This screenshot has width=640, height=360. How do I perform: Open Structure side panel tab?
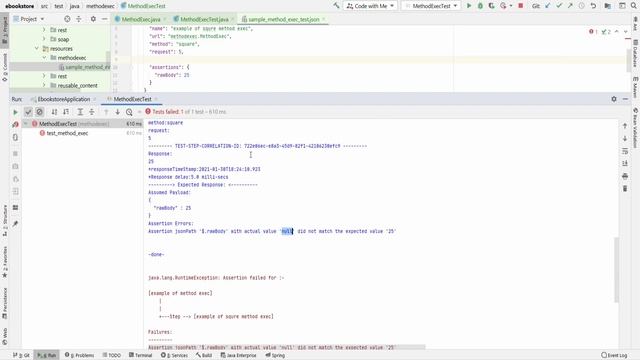point(5,220)
